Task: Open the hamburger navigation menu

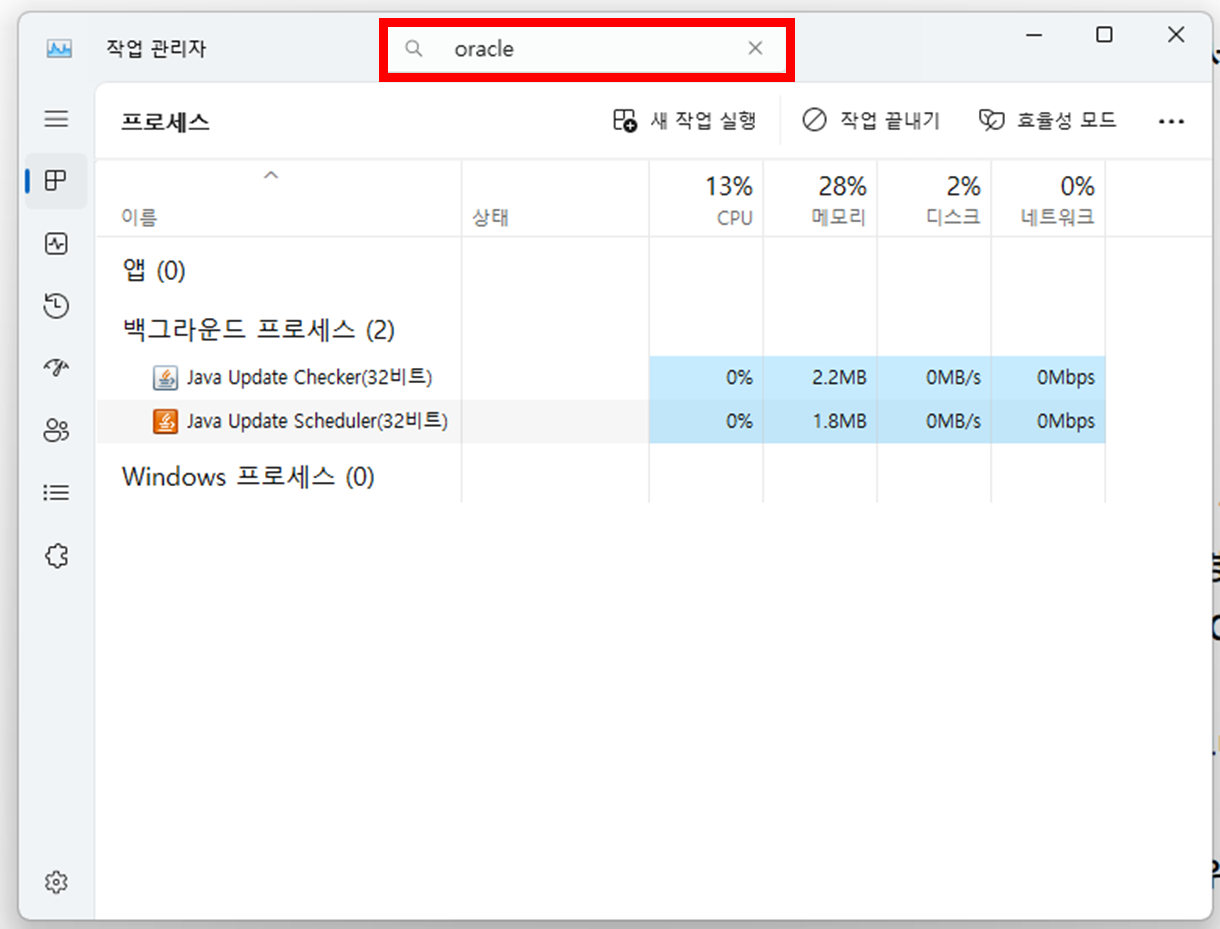Action: (x=57, y=119)
